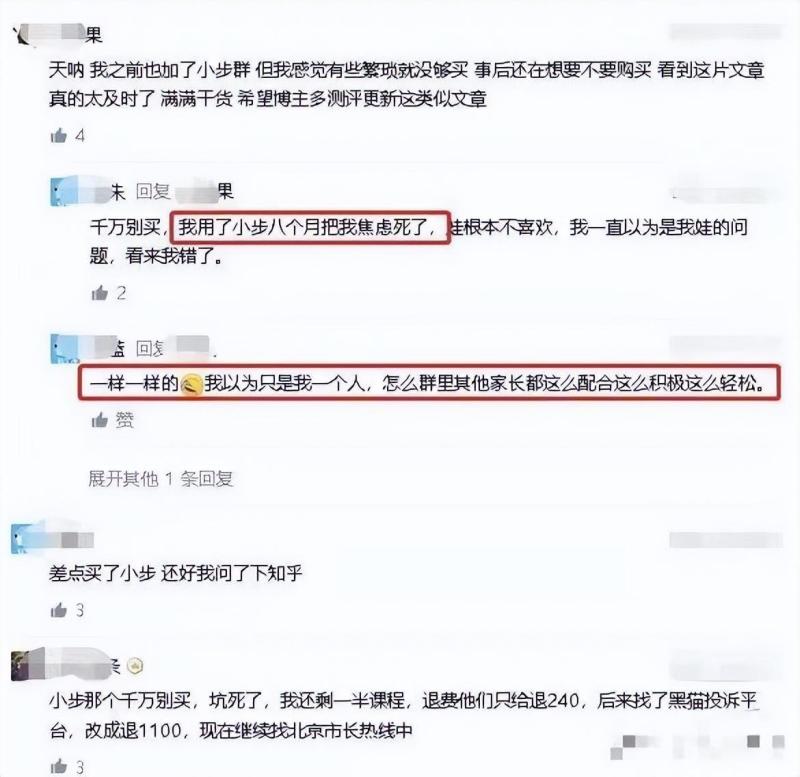Click the replied-to name in the second reply

191,348
